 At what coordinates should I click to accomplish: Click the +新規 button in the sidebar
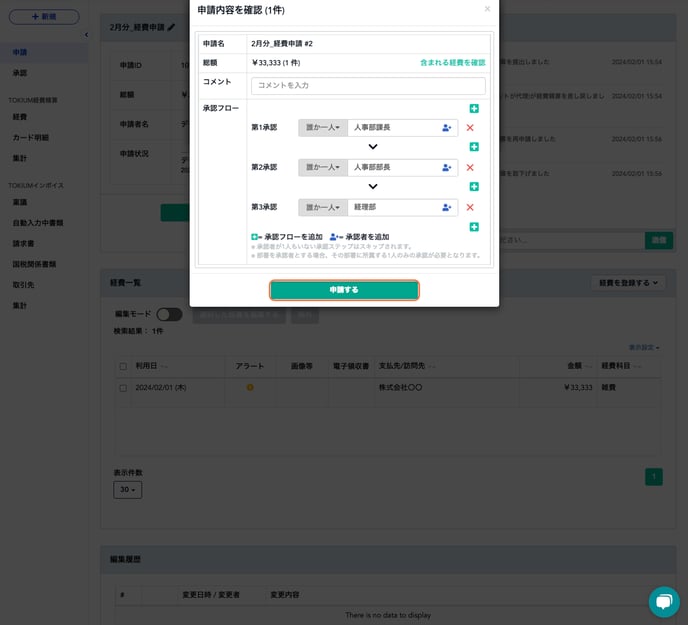pos(44,17)
